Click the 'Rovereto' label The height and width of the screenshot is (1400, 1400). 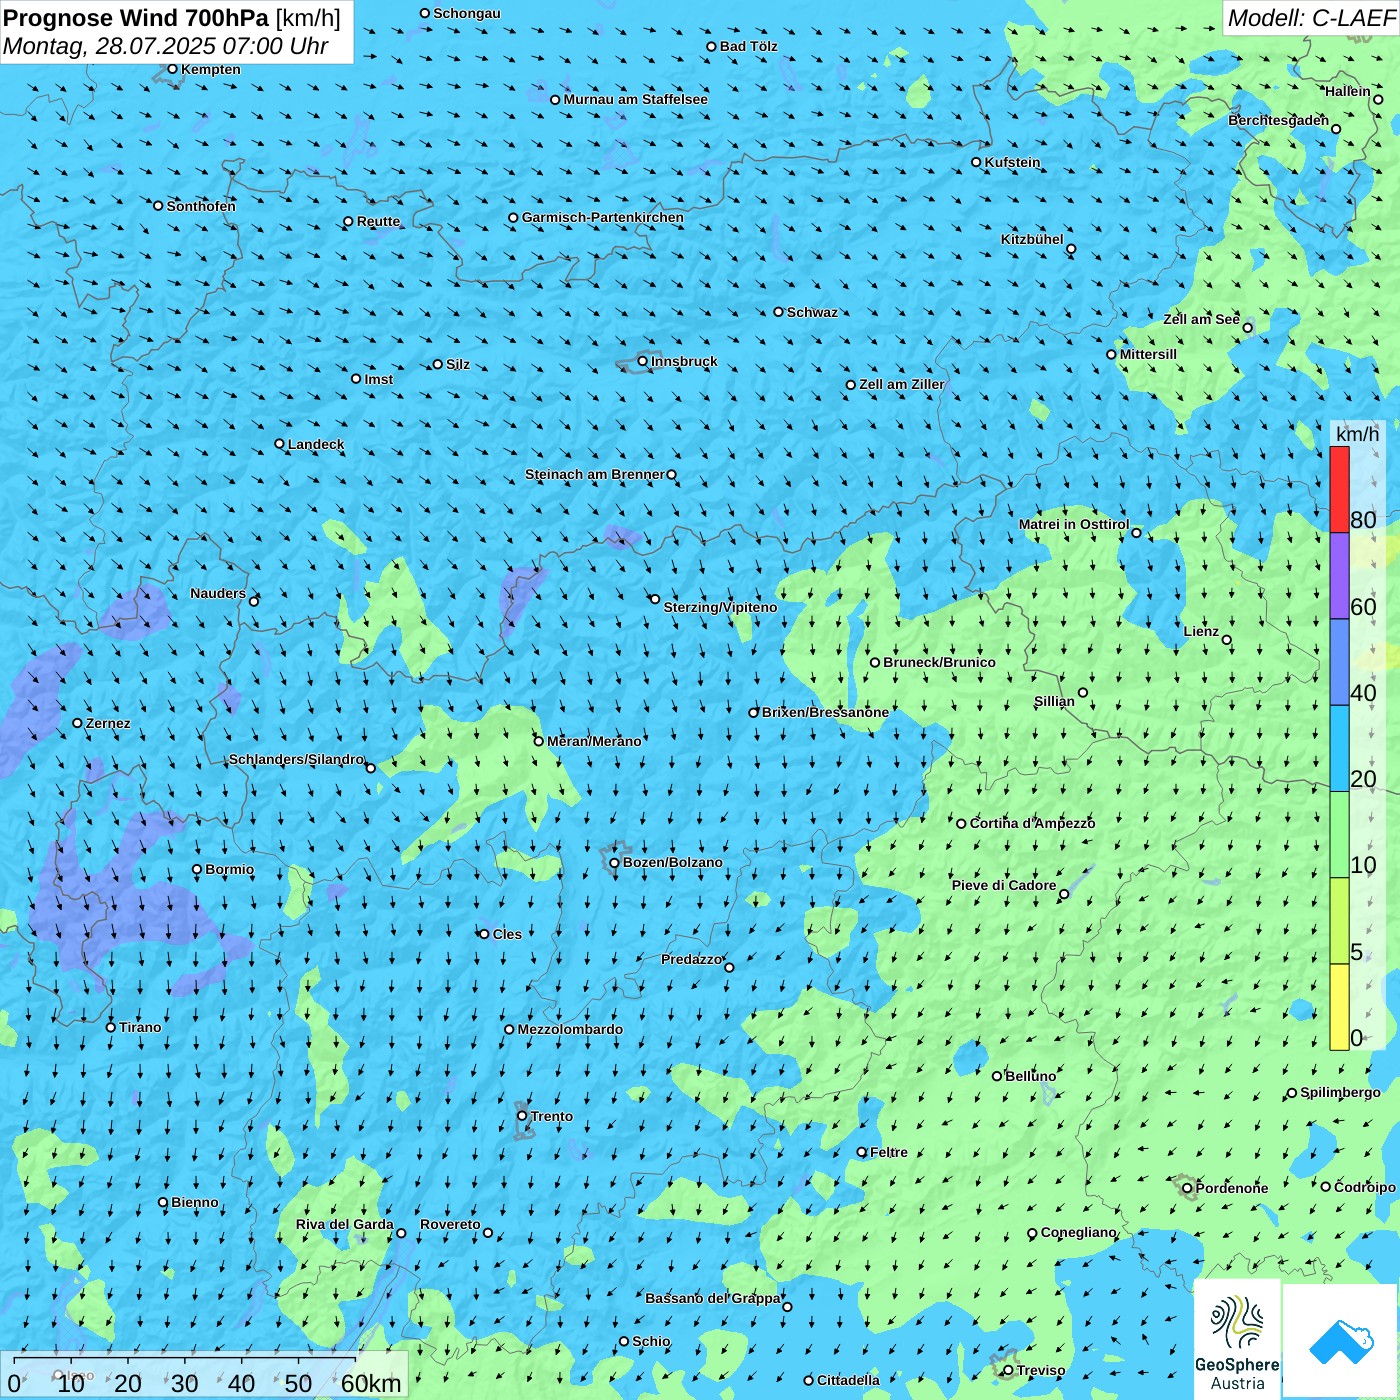tap(450, 1224)
